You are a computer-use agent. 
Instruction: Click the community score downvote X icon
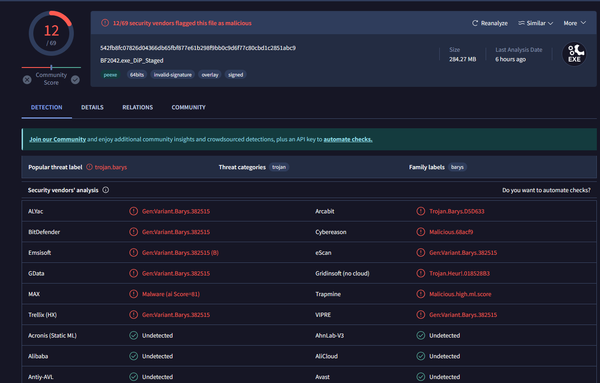[x=27, y=80]
